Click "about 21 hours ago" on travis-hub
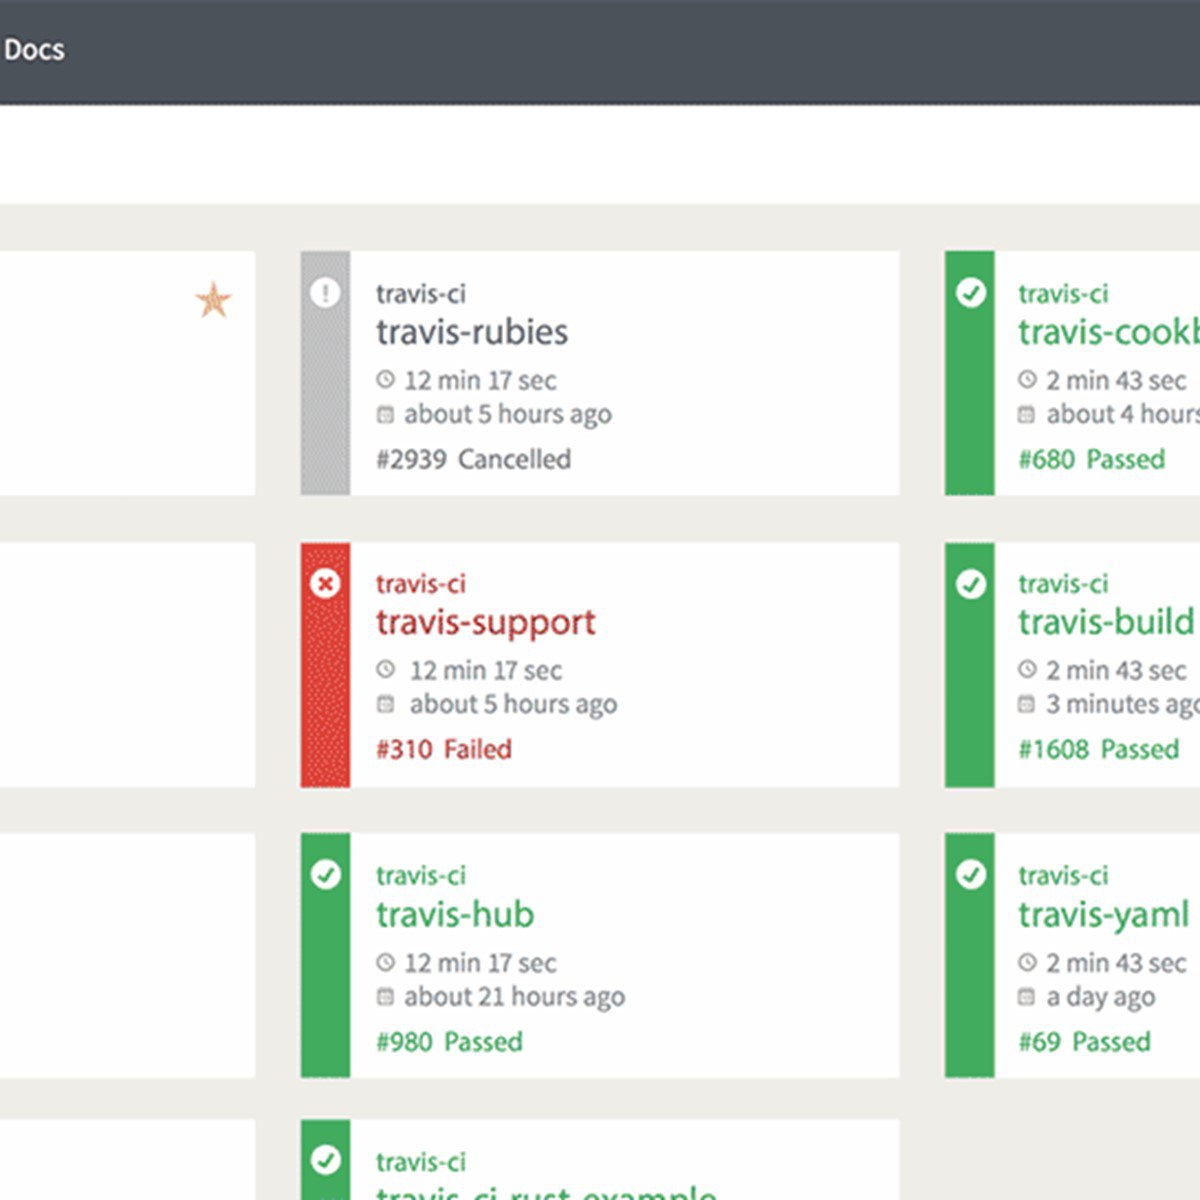 [x=514, y=997]
